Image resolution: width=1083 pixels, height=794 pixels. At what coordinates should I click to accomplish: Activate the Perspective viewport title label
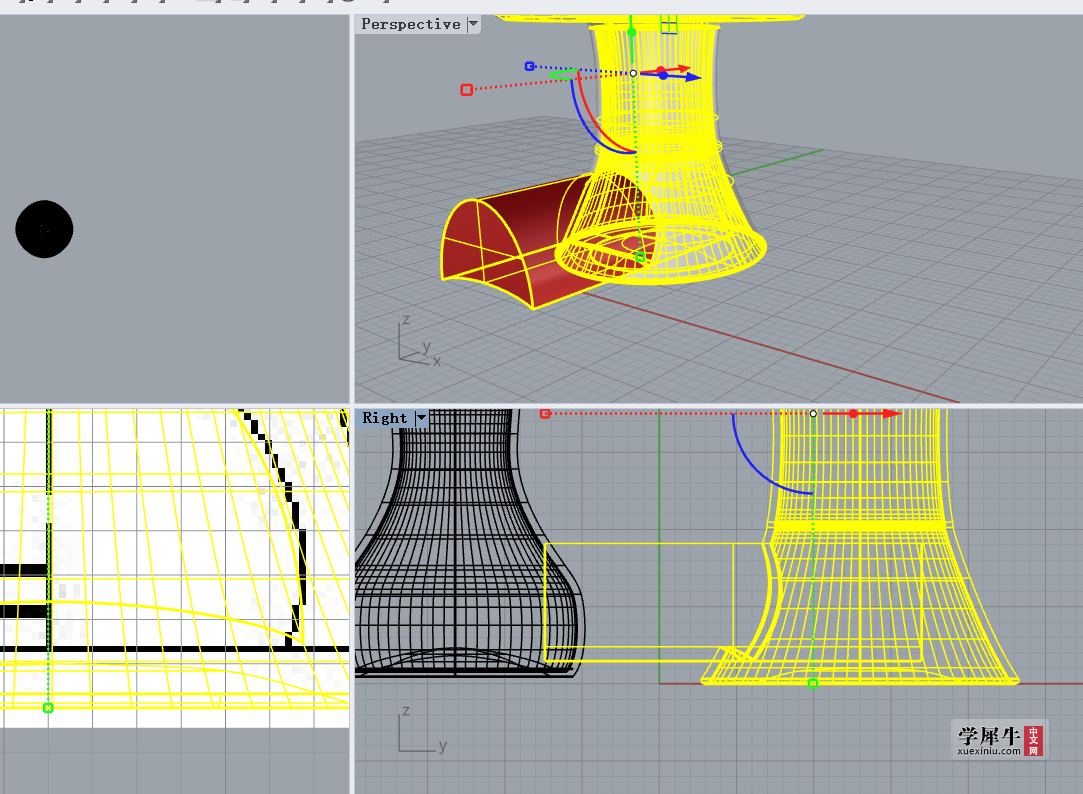pyautogui.click(x=411, y=24)
